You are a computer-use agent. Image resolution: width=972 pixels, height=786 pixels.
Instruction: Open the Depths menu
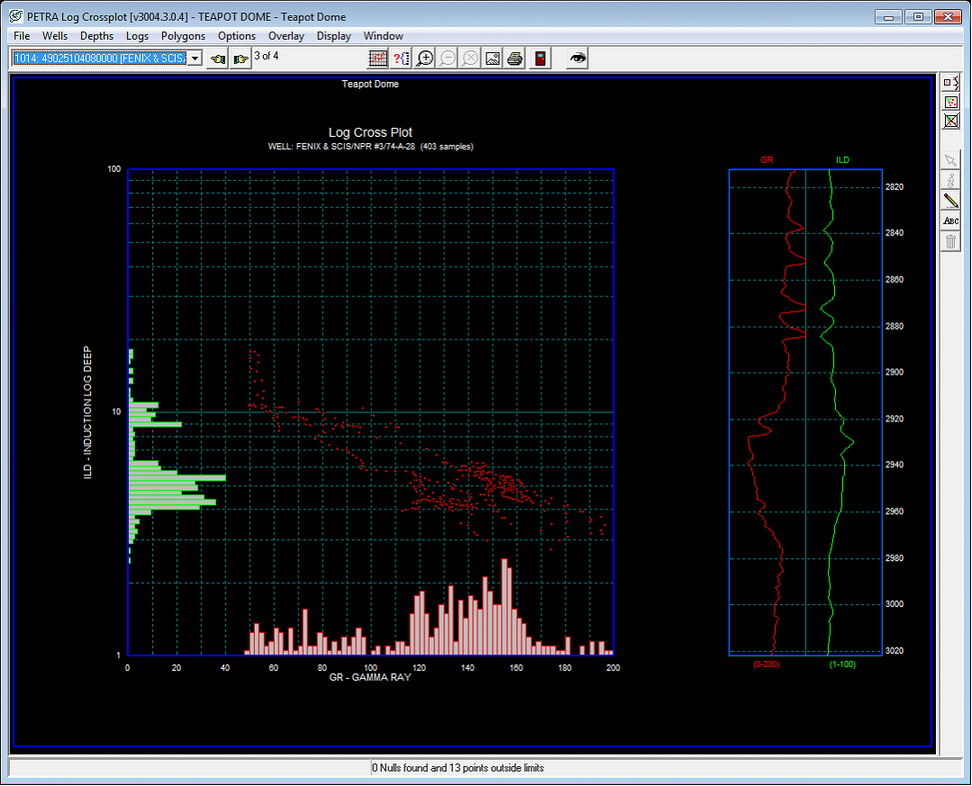point(97,36)
